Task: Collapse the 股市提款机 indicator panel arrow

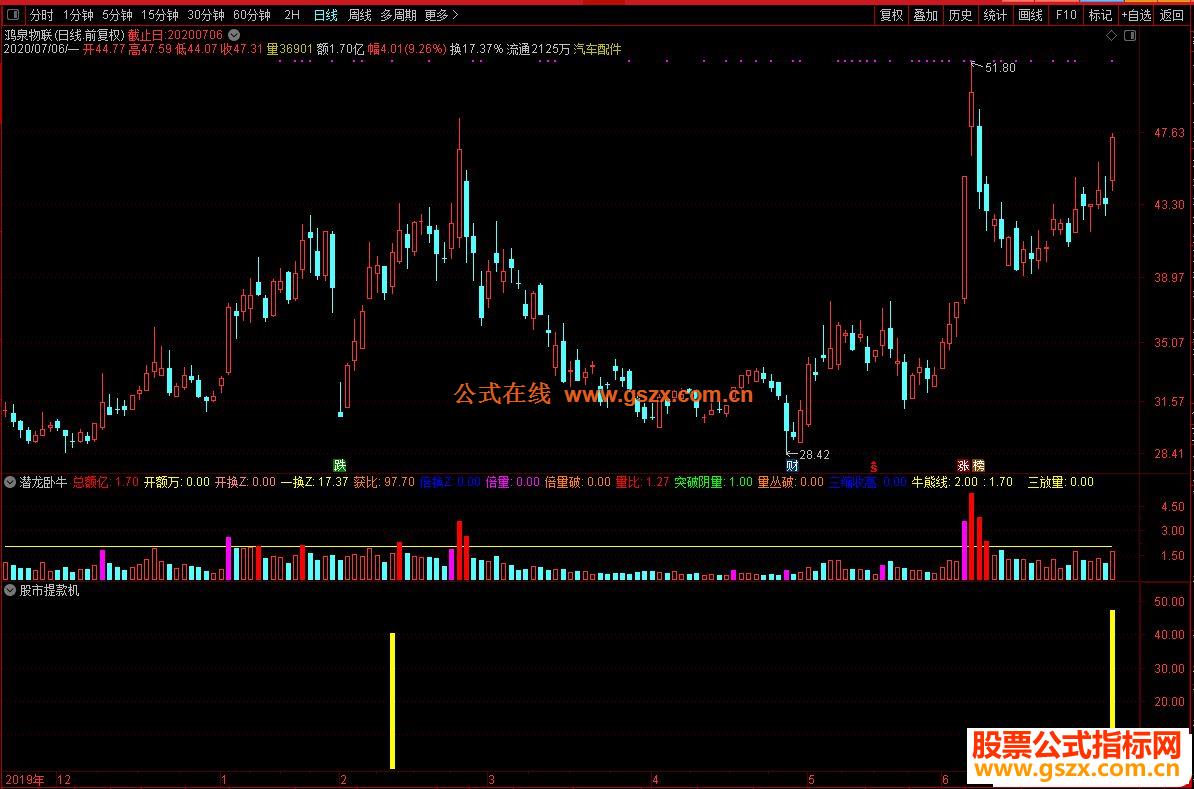Action: tap(11, 590)
